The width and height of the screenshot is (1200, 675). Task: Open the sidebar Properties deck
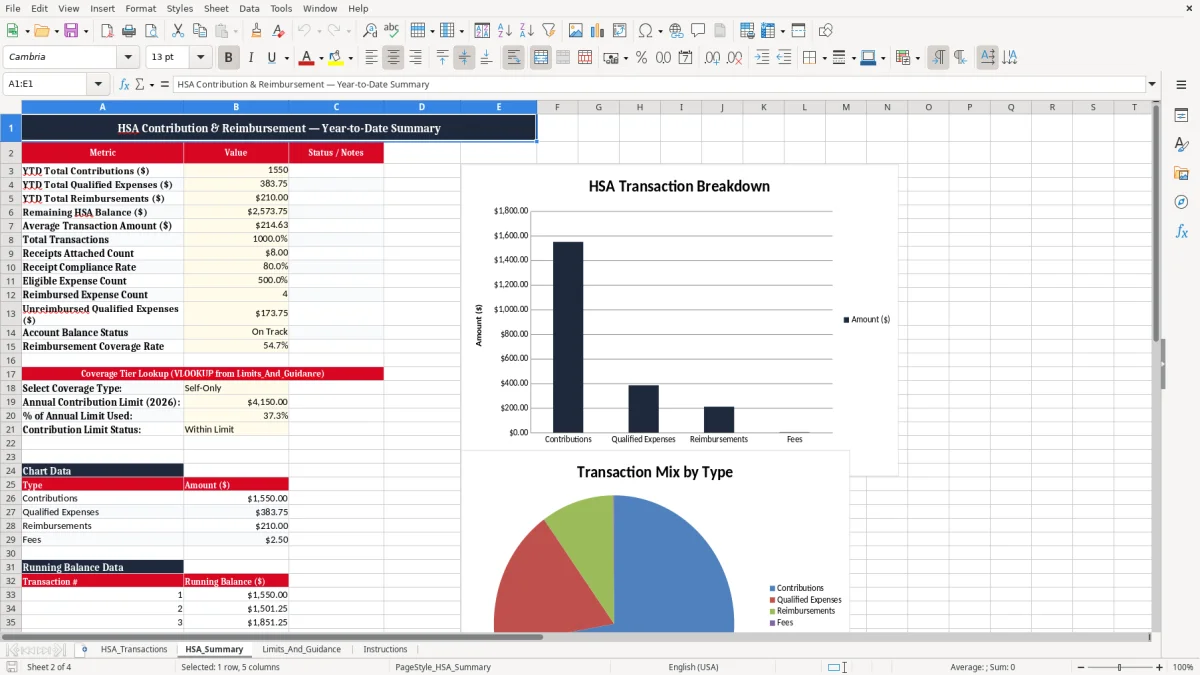coord(1181,116)
